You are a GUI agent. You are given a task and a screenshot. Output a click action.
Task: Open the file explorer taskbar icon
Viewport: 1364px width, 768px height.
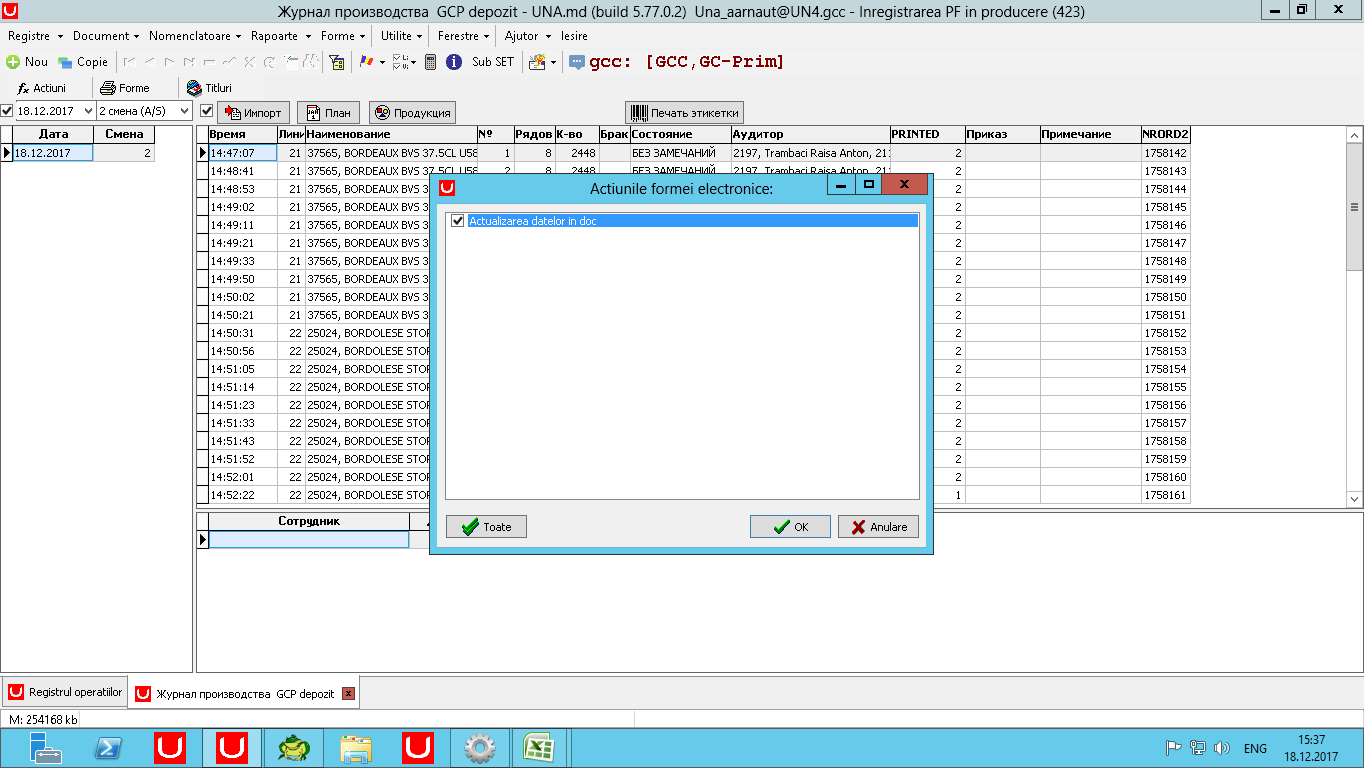(x=355, y=748)
